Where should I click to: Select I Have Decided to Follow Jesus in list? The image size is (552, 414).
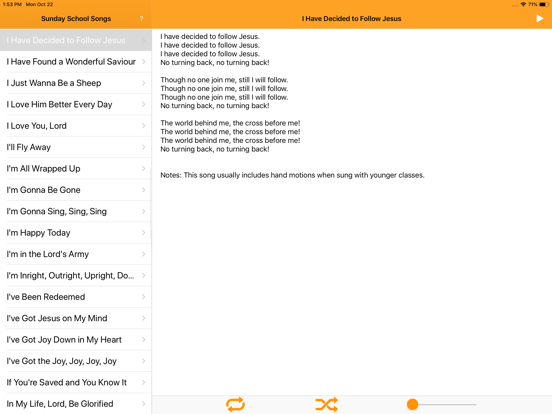point(76,40)
